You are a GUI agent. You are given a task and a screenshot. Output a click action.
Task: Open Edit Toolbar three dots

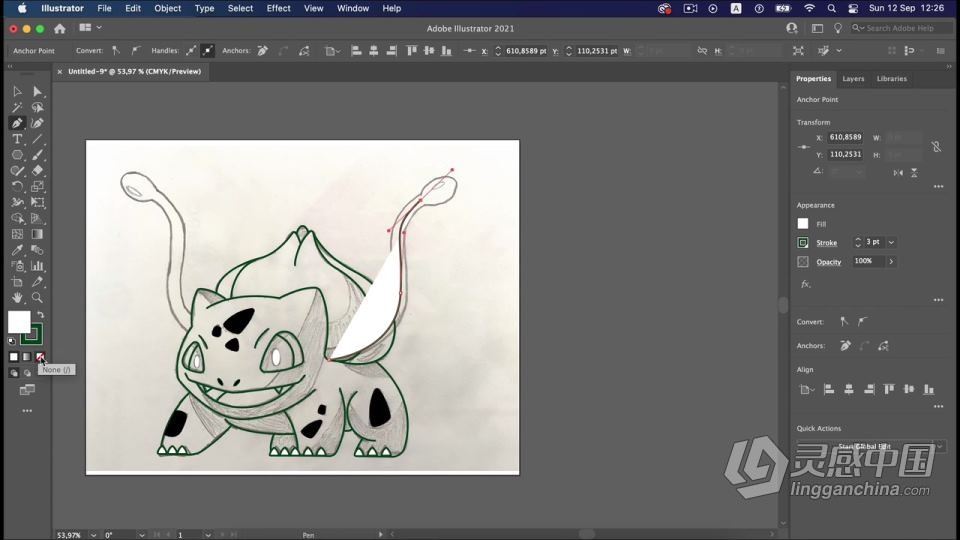pos(27,411)
